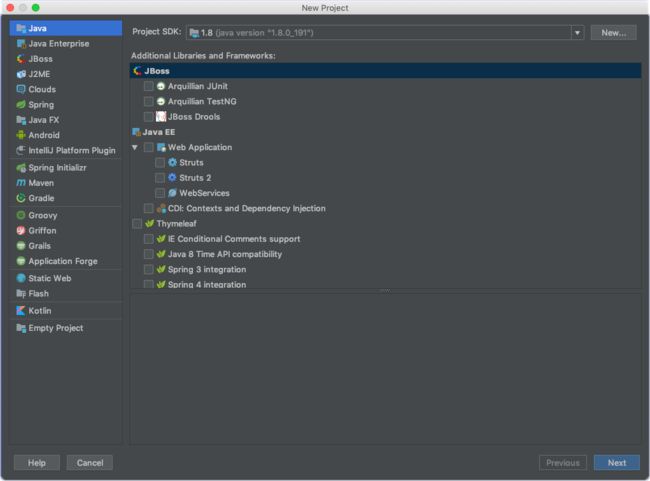Pick the Griffon icon in sidebar
650x481 pixels.
(21, 231)
